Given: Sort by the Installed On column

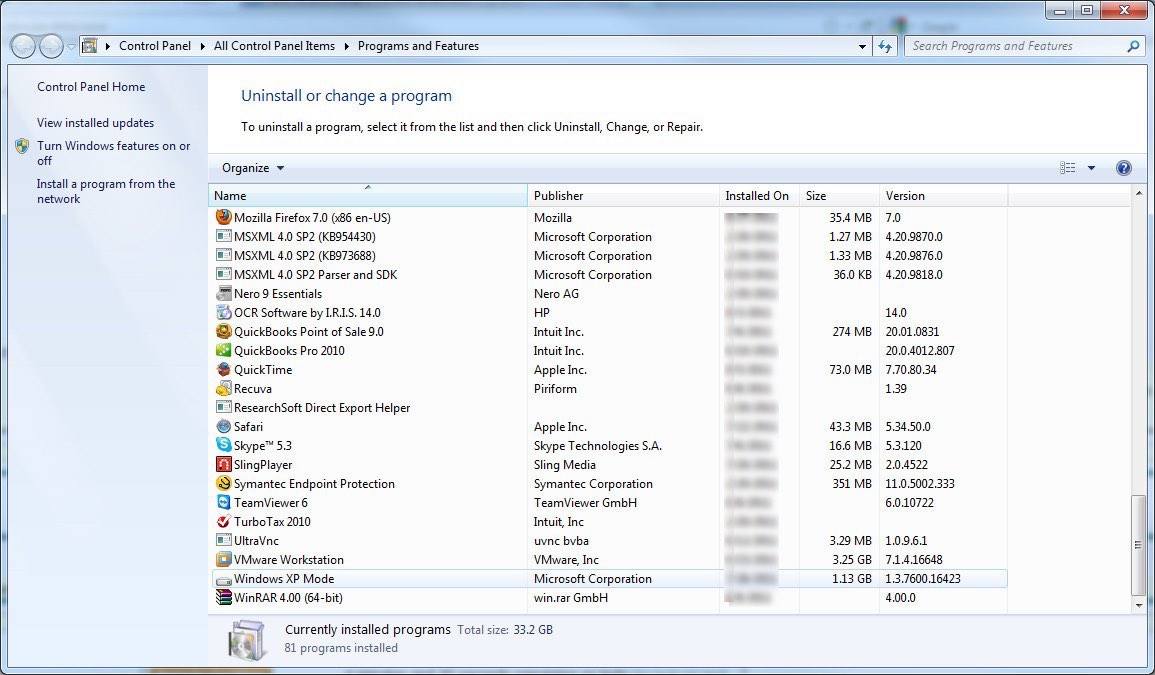Looking at the screenshot, I should coord(759,195).
